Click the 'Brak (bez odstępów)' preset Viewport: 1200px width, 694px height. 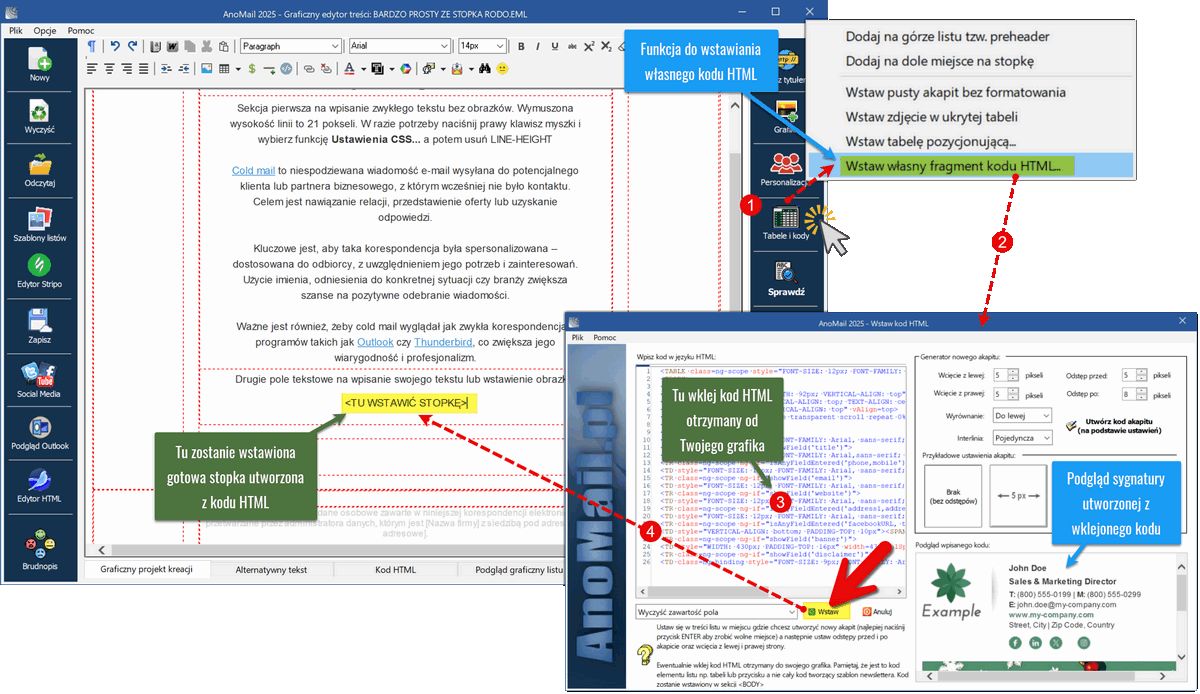pyautogui.click(x=952, y=496)
